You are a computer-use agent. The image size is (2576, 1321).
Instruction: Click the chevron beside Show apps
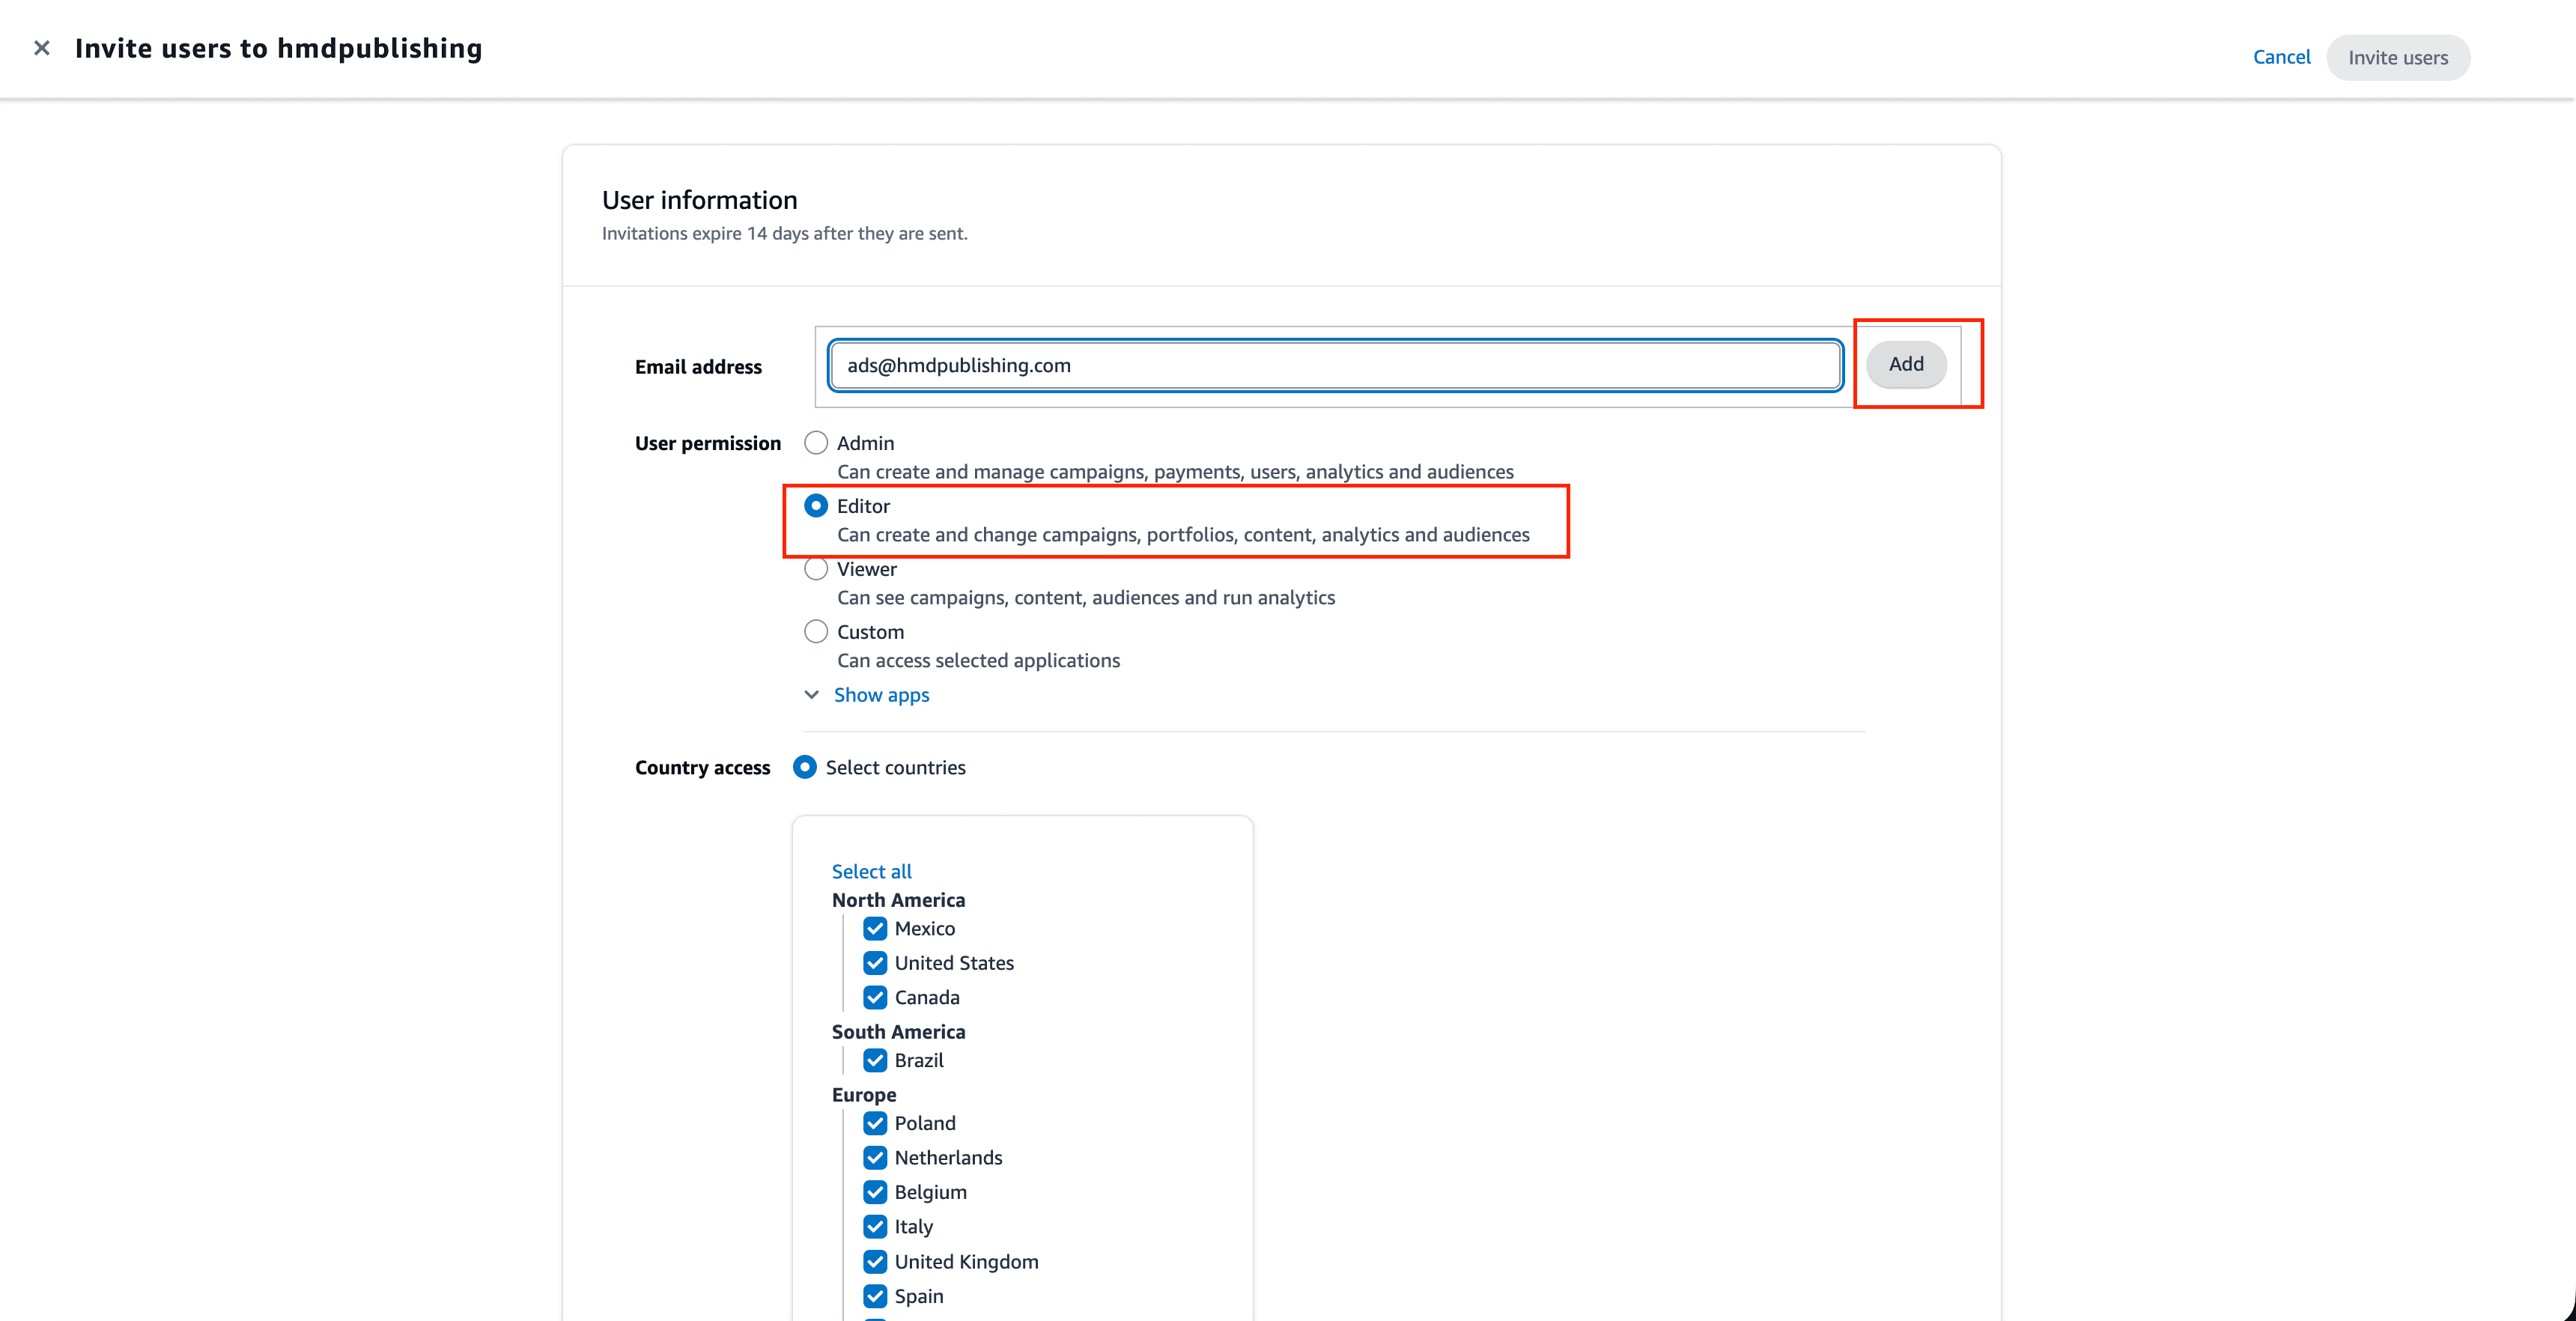point(811,694)
